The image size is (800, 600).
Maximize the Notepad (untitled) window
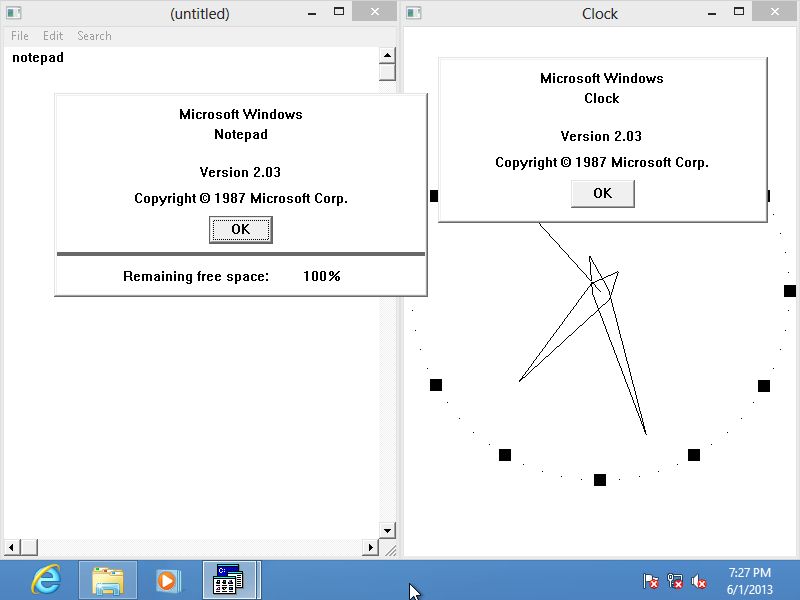click(x=339, y=12)
